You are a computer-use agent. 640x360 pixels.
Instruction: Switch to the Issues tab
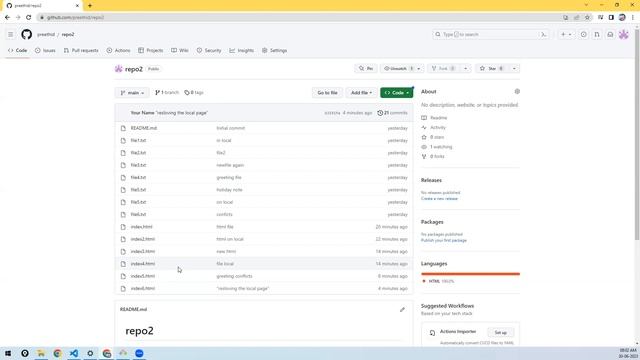point(45,51)
